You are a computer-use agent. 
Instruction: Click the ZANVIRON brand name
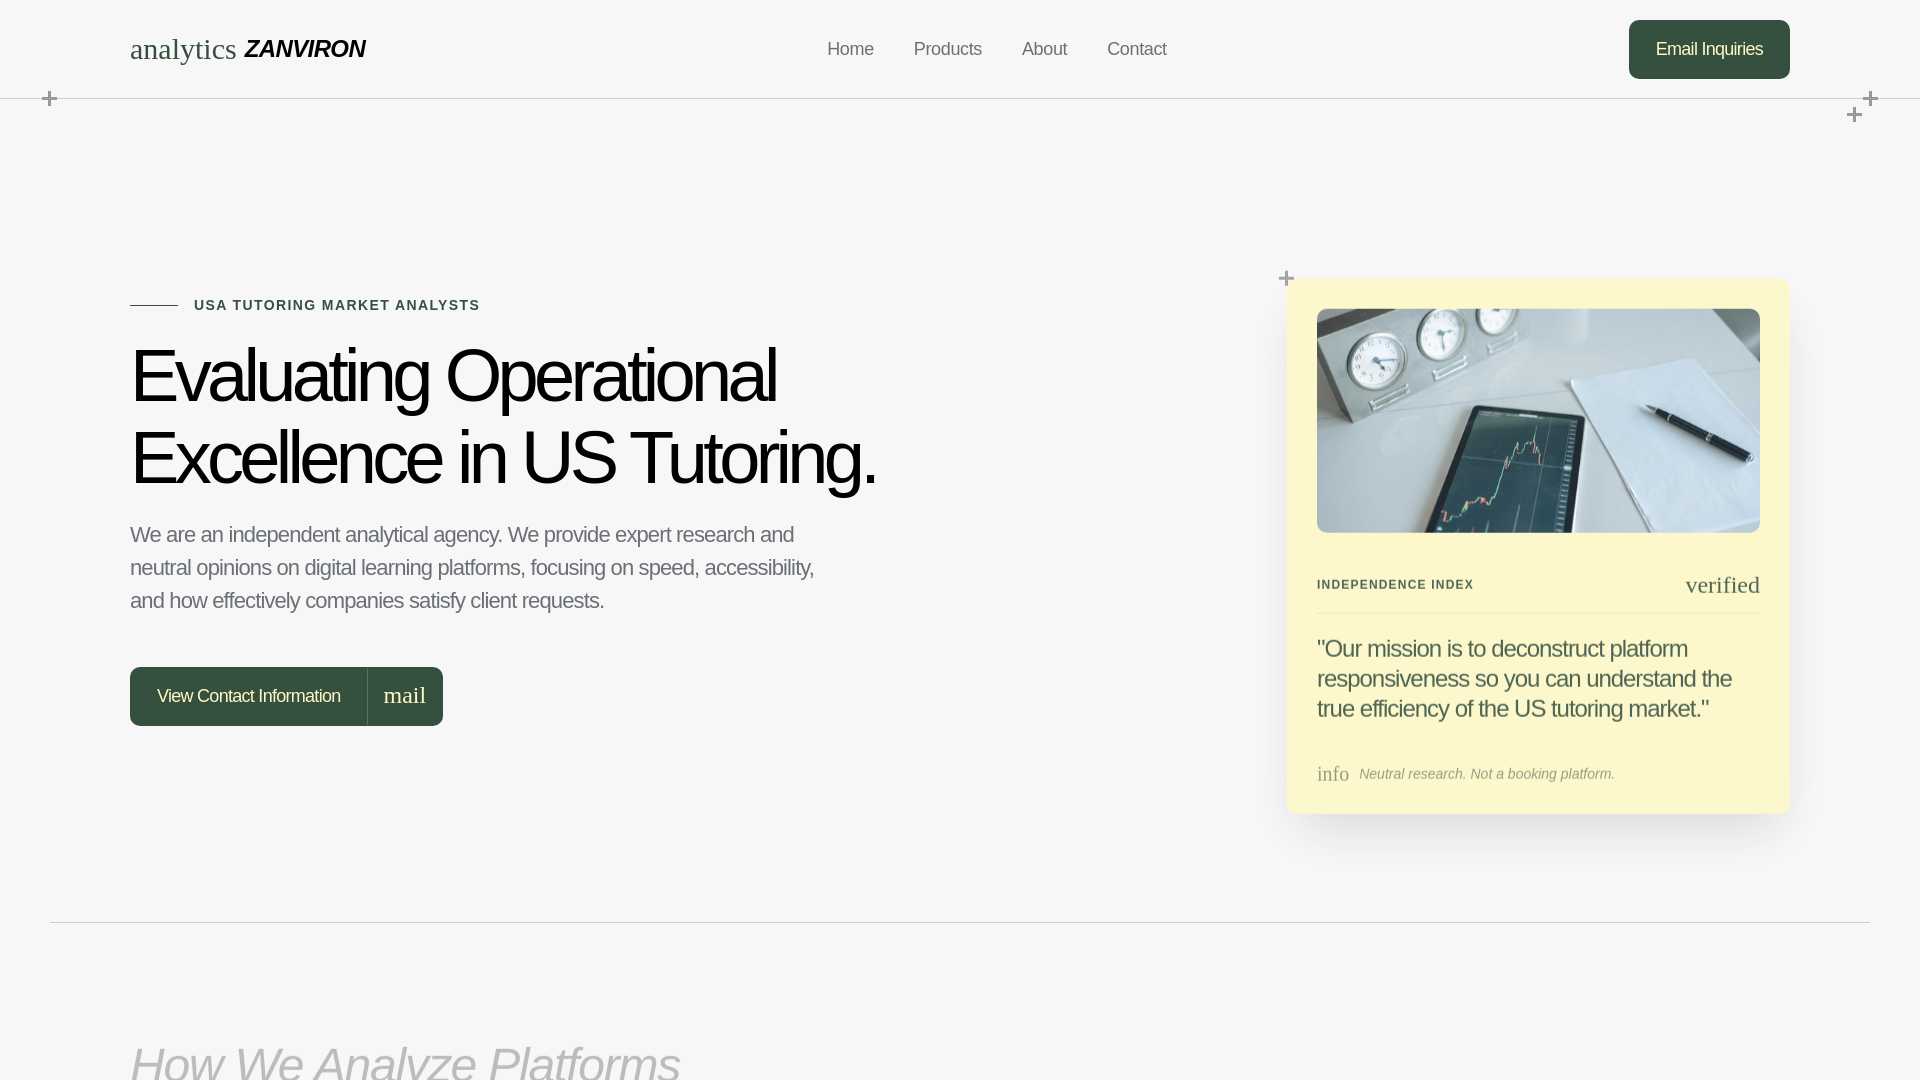coord(304,49)
